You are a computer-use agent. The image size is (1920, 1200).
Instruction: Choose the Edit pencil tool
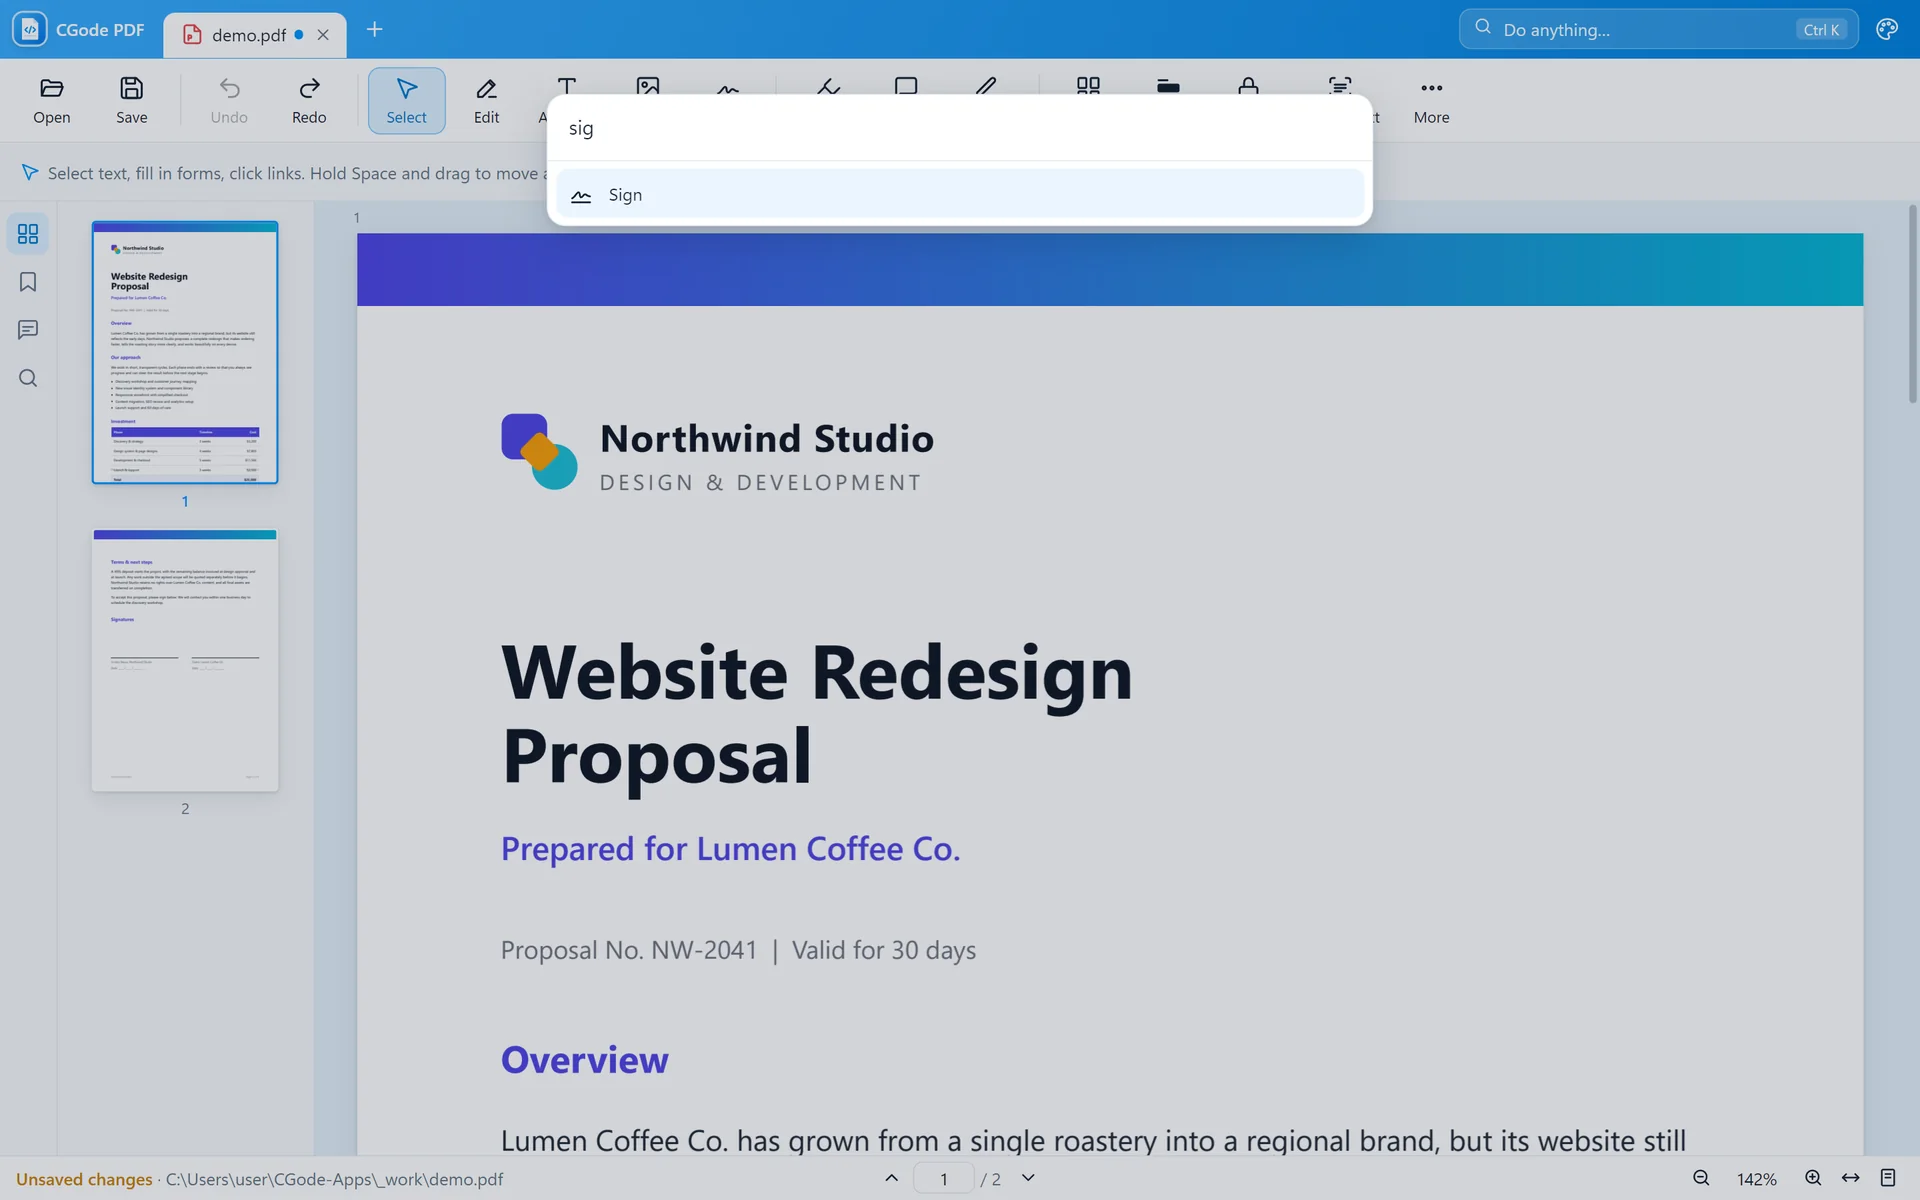486,100
